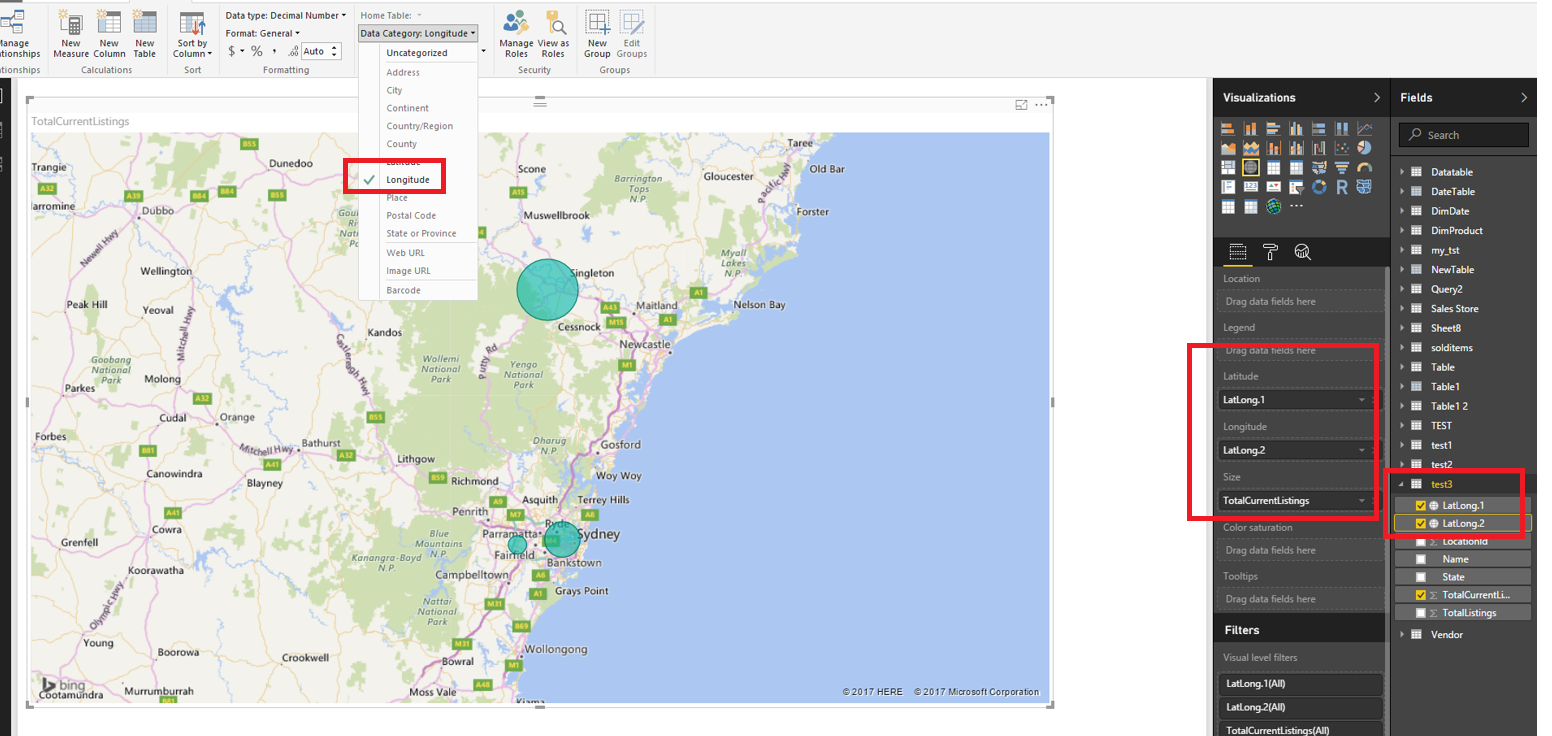This screenshot has height=736, width=1552.
Task: Select the clustered column chart visualization
Action: (x=1296, y=129)
